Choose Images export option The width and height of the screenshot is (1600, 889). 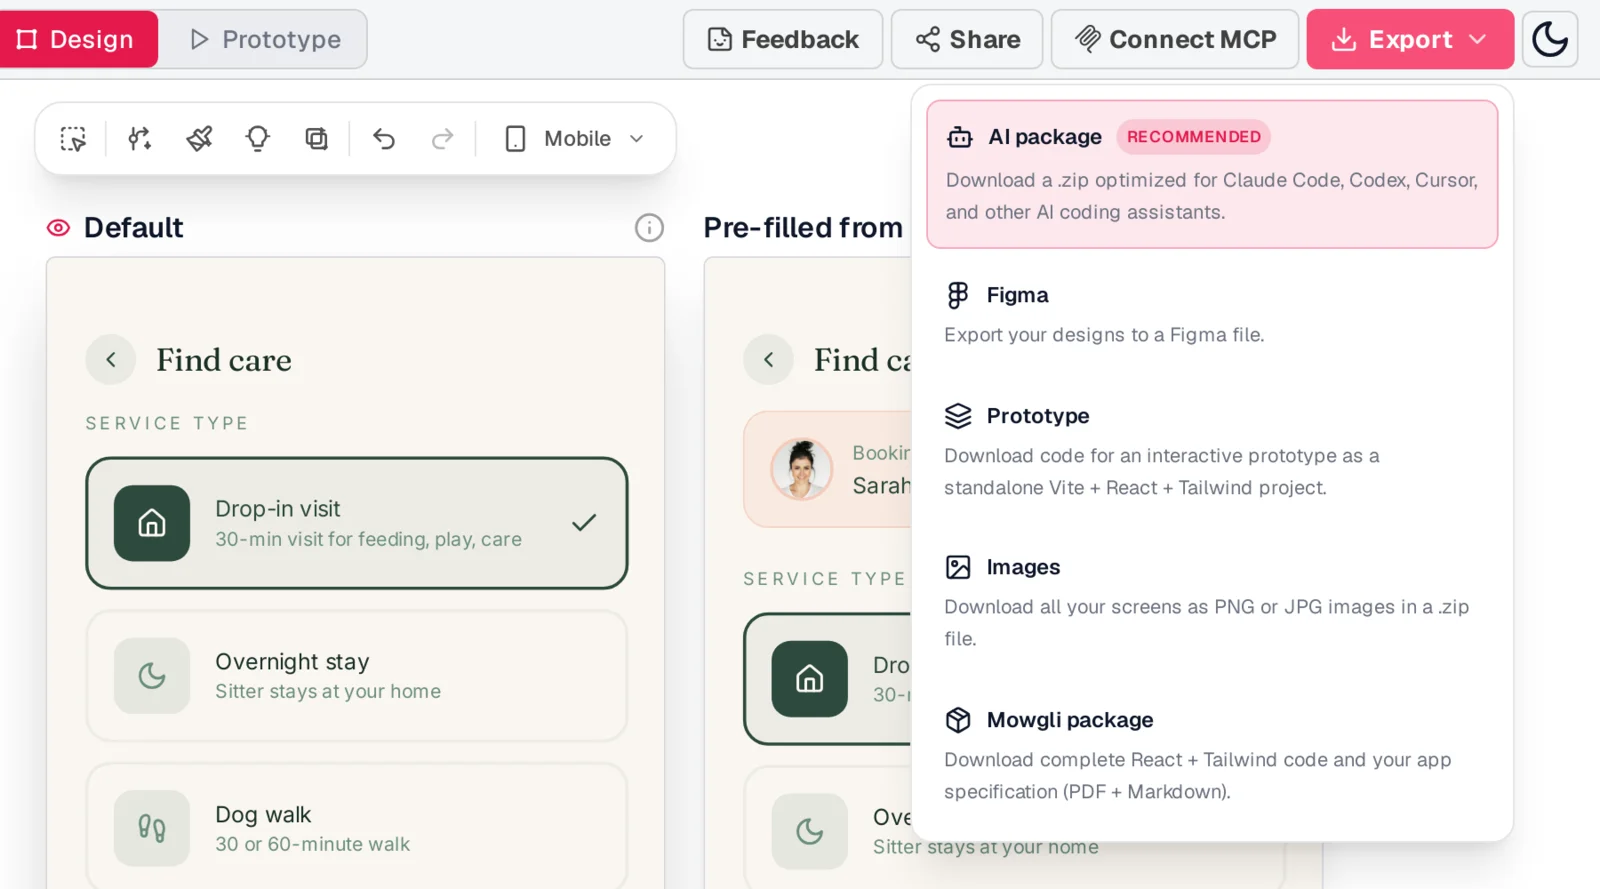1212,602
